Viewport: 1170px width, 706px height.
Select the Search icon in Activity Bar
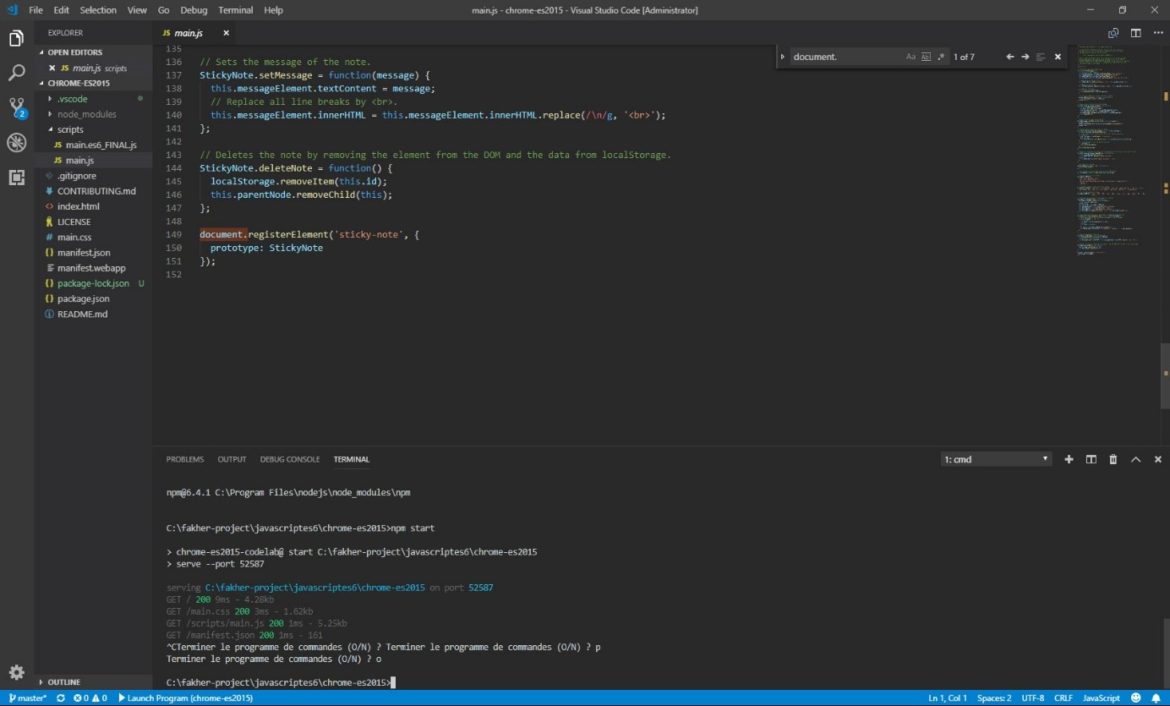pyautogui.click(x=15, y=72)
